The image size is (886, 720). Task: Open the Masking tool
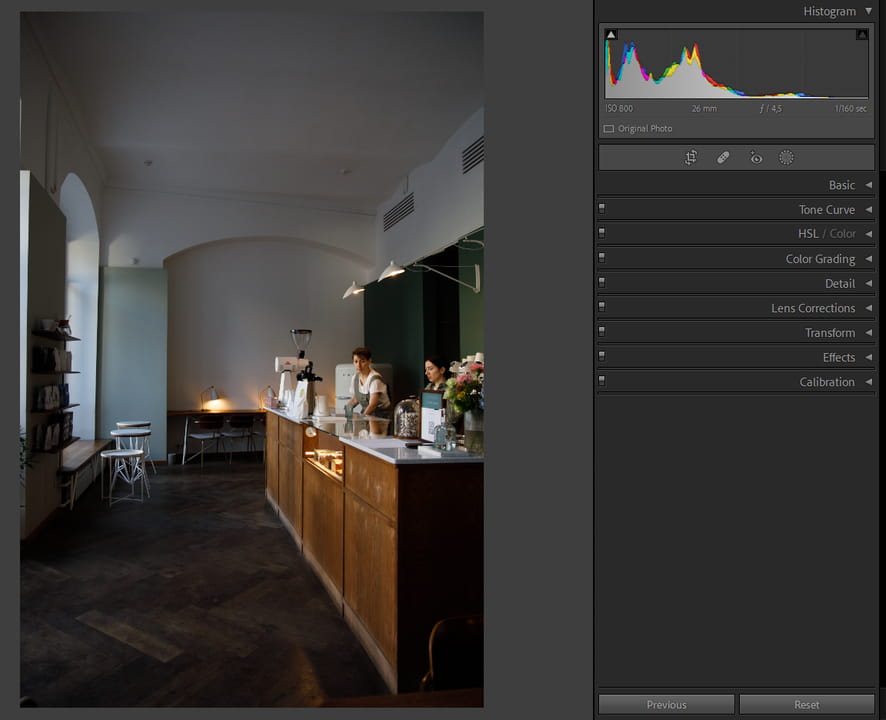tap(786, 158)
